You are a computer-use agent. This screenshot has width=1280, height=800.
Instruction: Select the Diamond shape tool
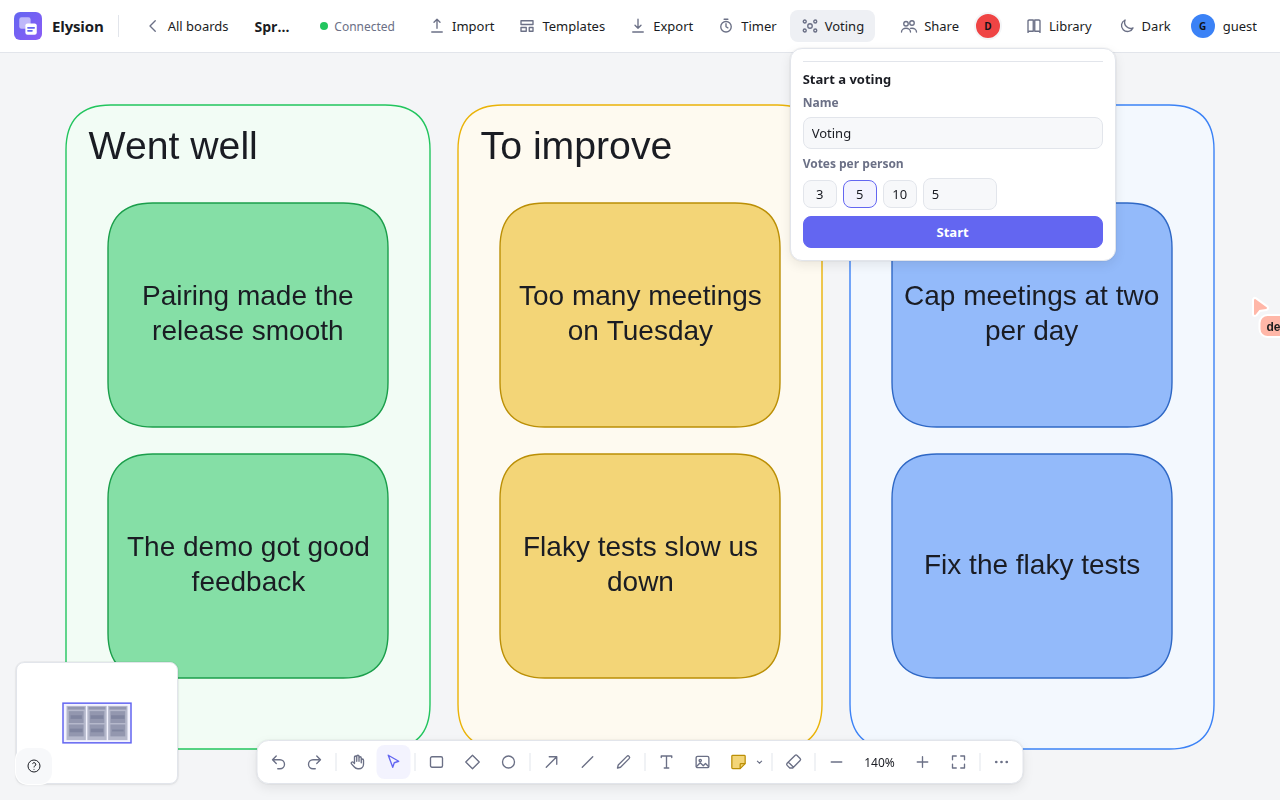(x=472, y=762)
